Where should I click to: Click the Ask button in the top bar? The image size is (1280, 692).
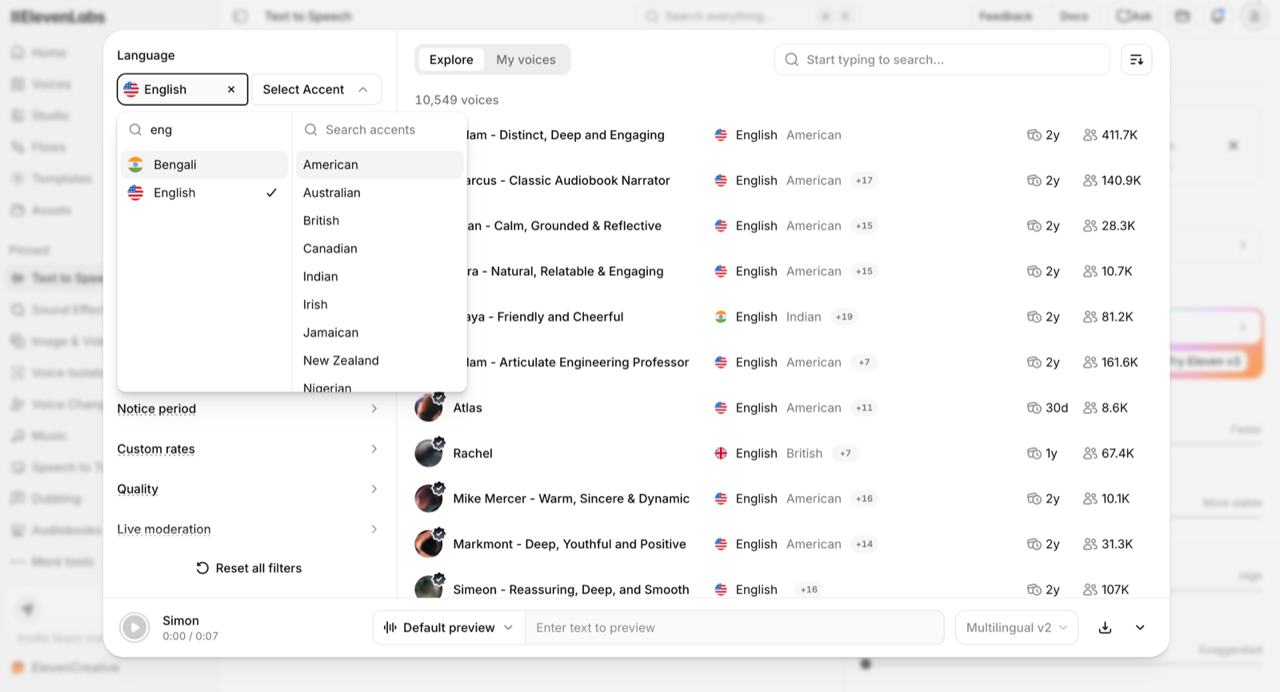click(x=1134, y=16)
